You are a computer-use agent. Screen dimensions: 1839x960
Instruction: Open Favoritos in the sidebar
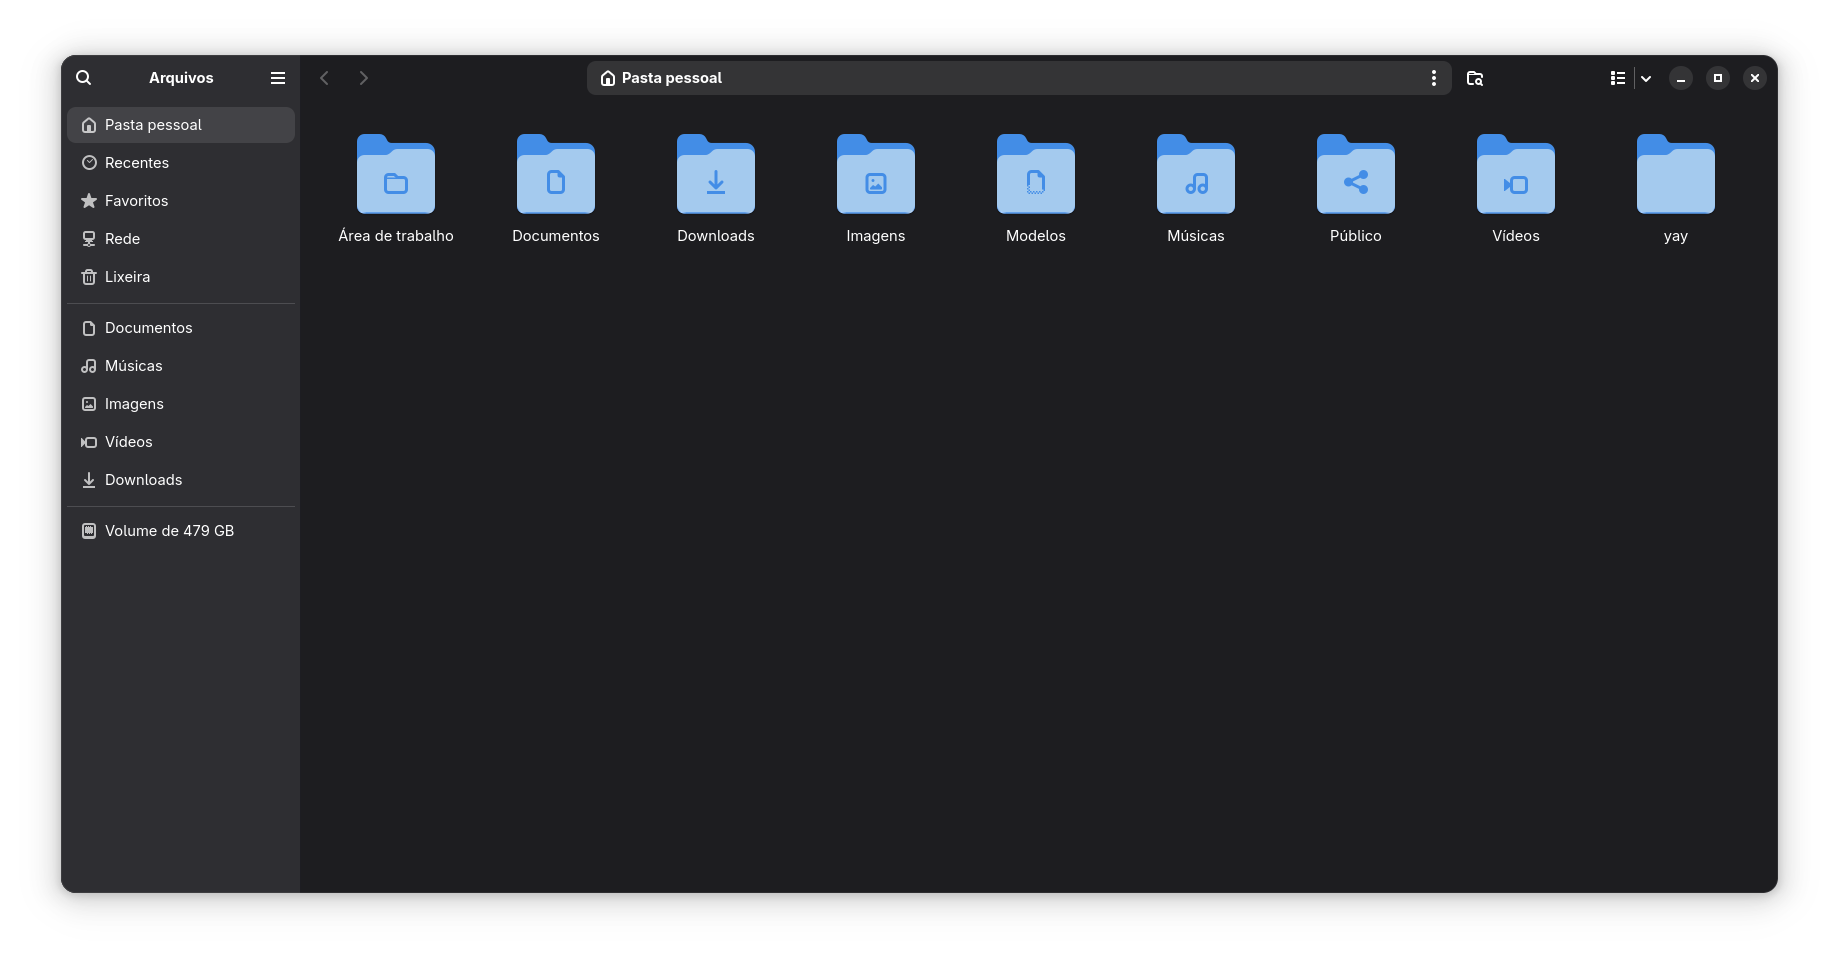(x=181, y=201)
